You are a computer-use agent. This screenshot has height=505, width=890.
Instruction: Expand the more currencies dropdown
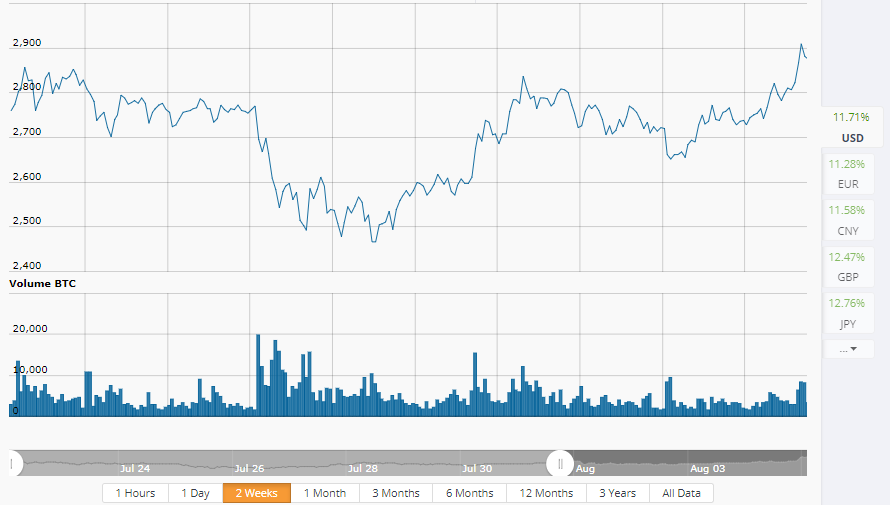click(849, 349)
